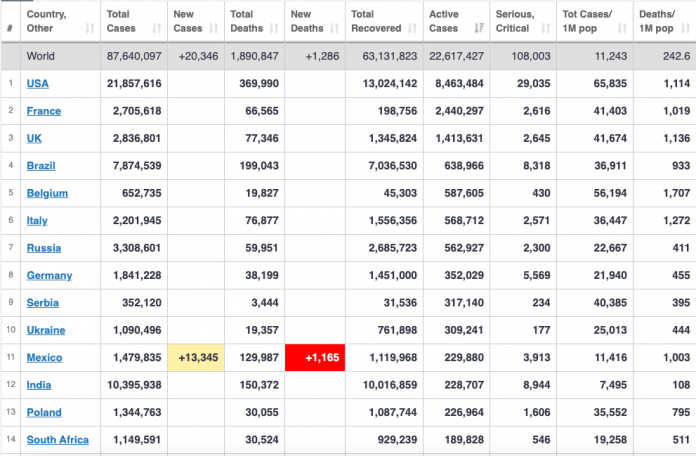Click the Total Cases header text
This screenshot has height=456, width=696.
click(121, 21)
